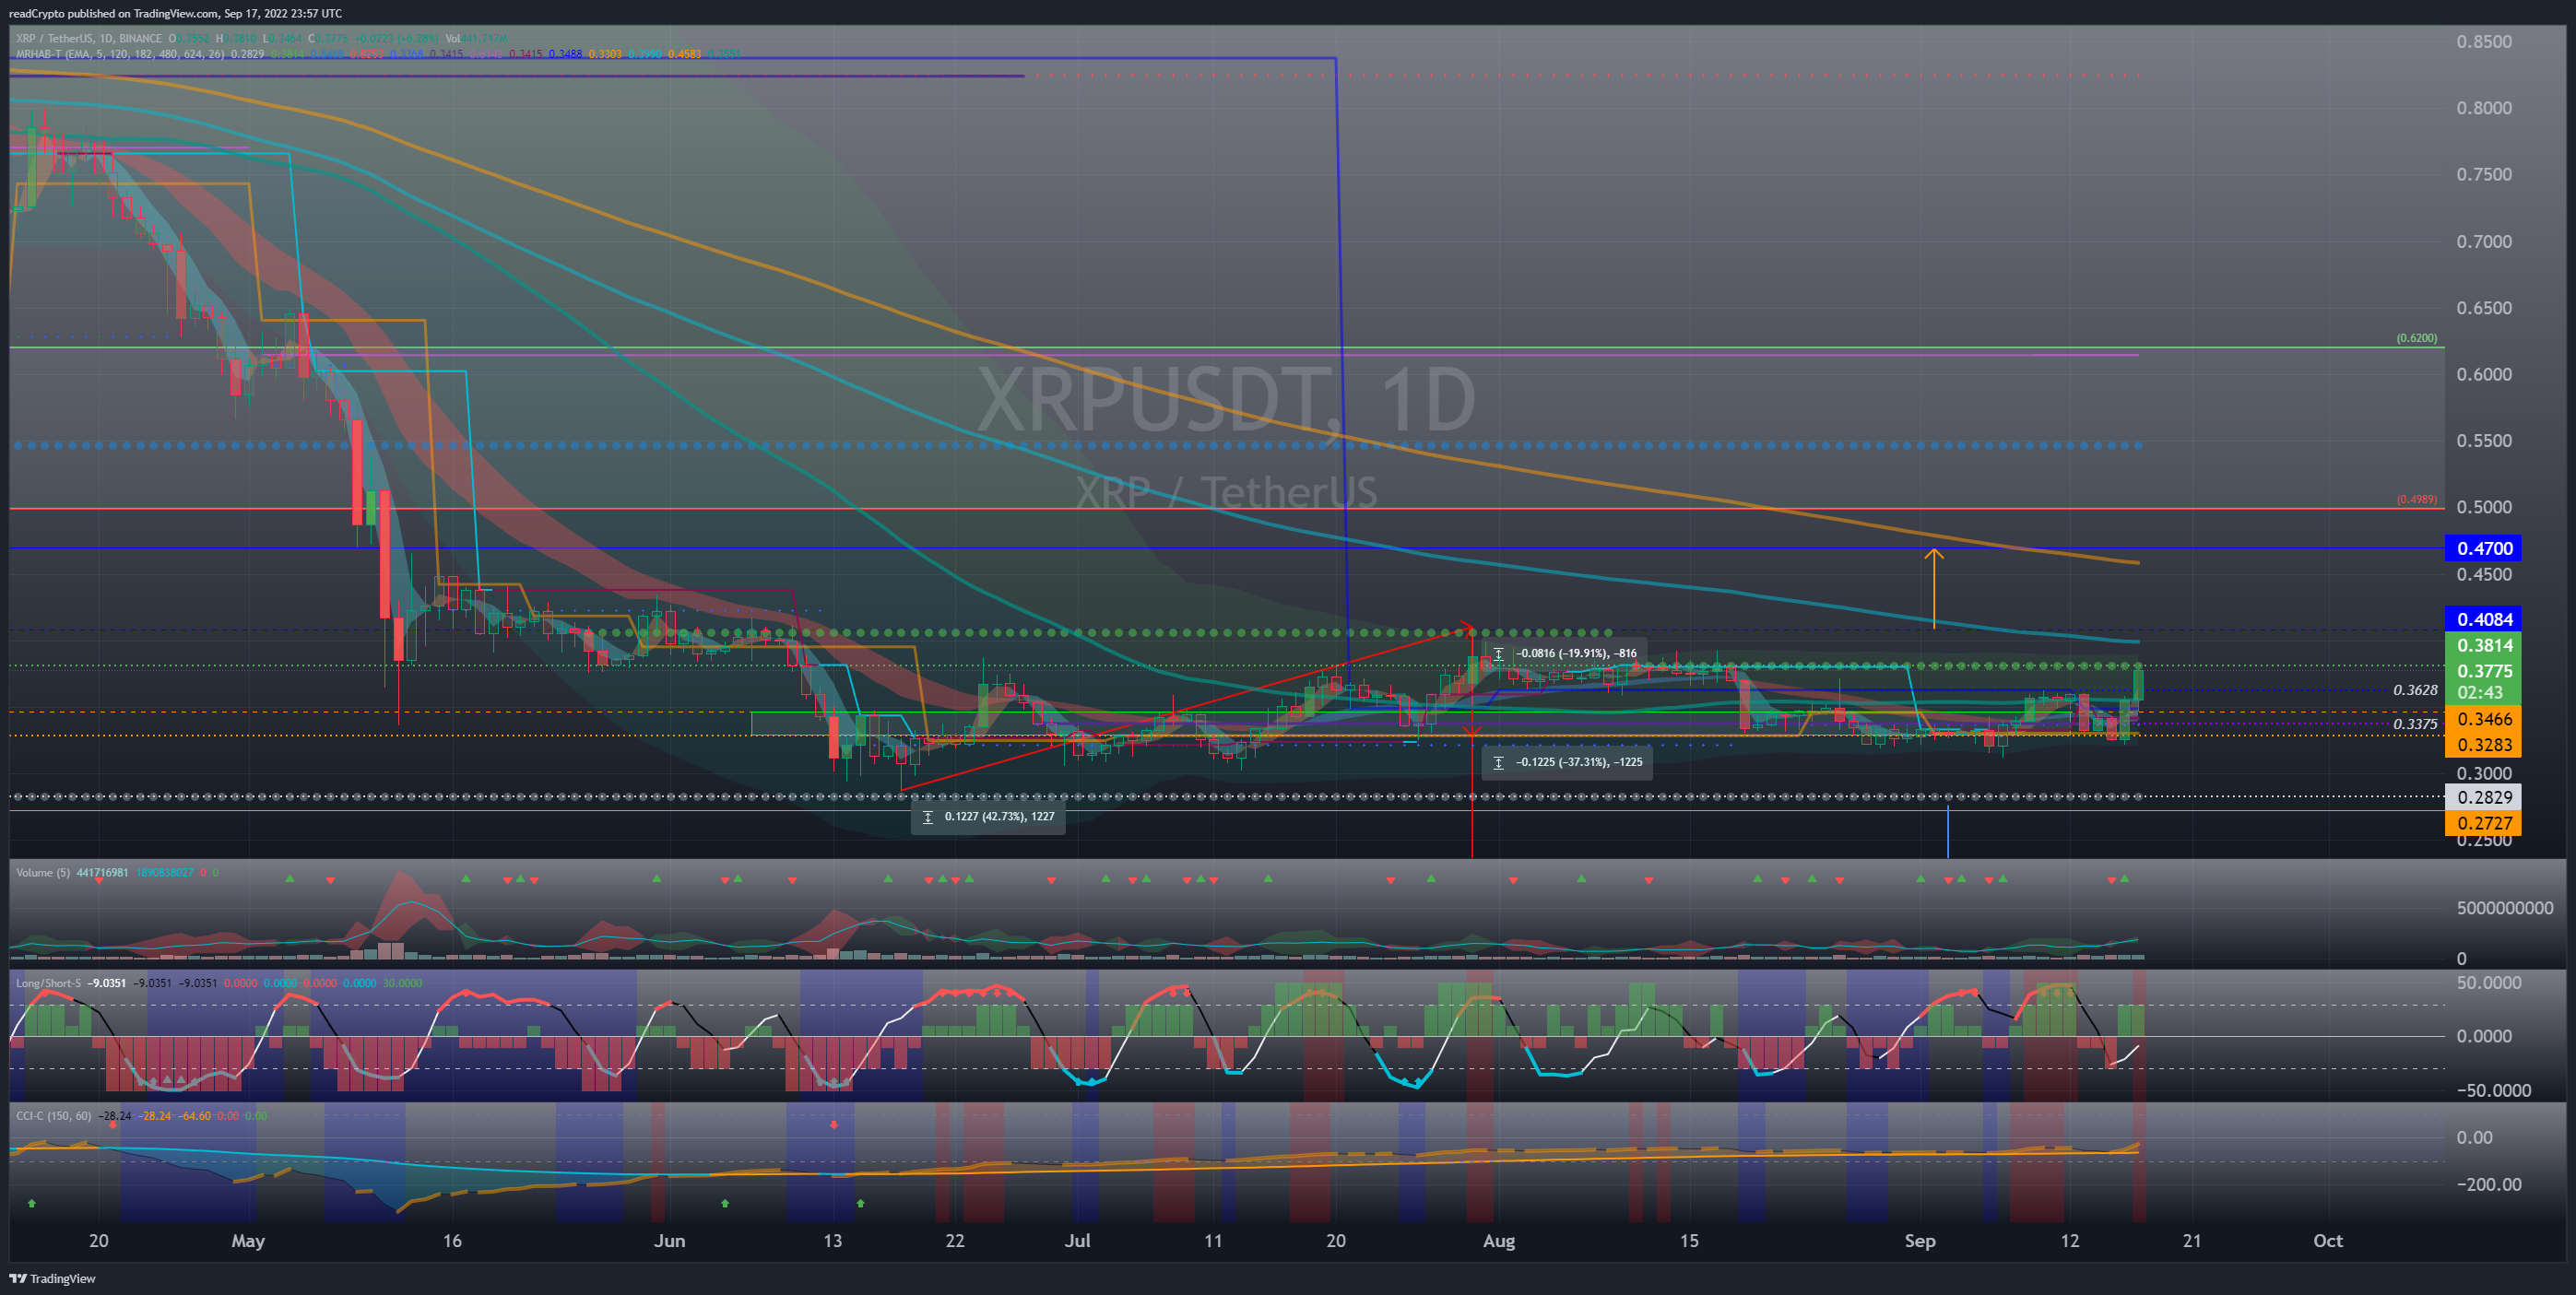The height and width of the screenshot is (1295, 2576).
Task: Click the TradingView logo at the bottom left
Action: (53, 1278)
